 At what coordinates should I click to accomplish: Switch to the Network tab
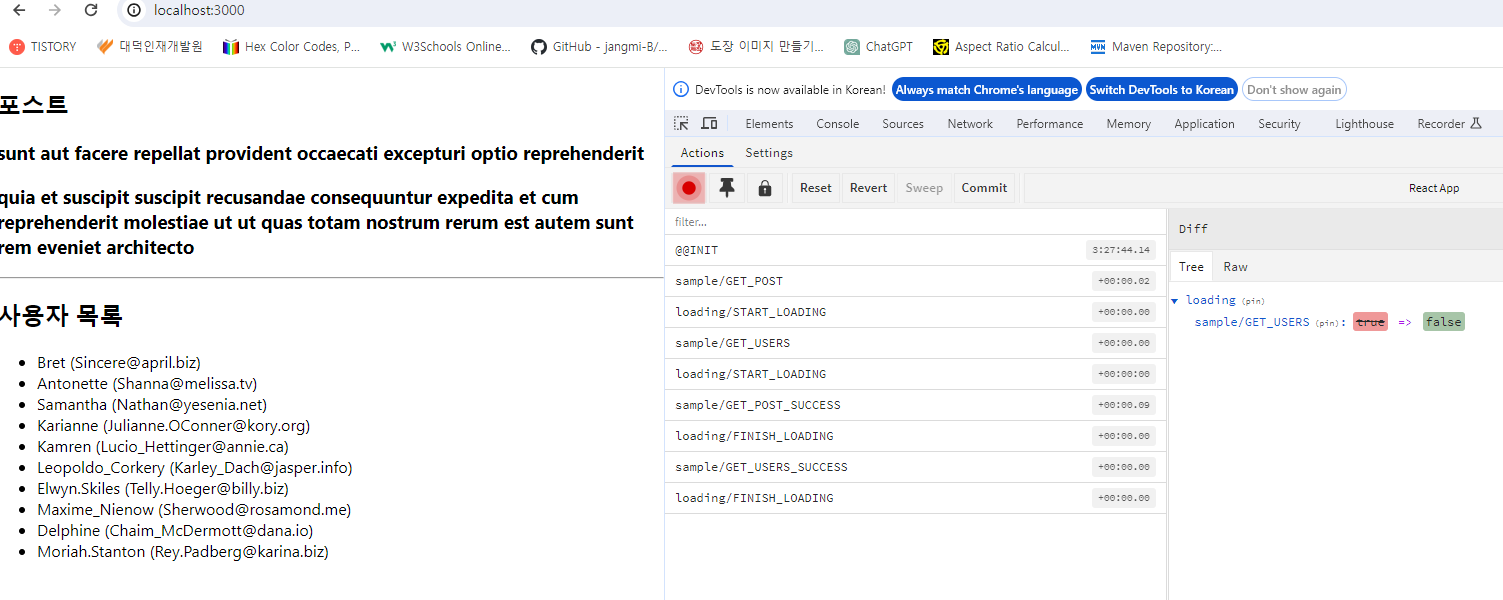[970, 124]
